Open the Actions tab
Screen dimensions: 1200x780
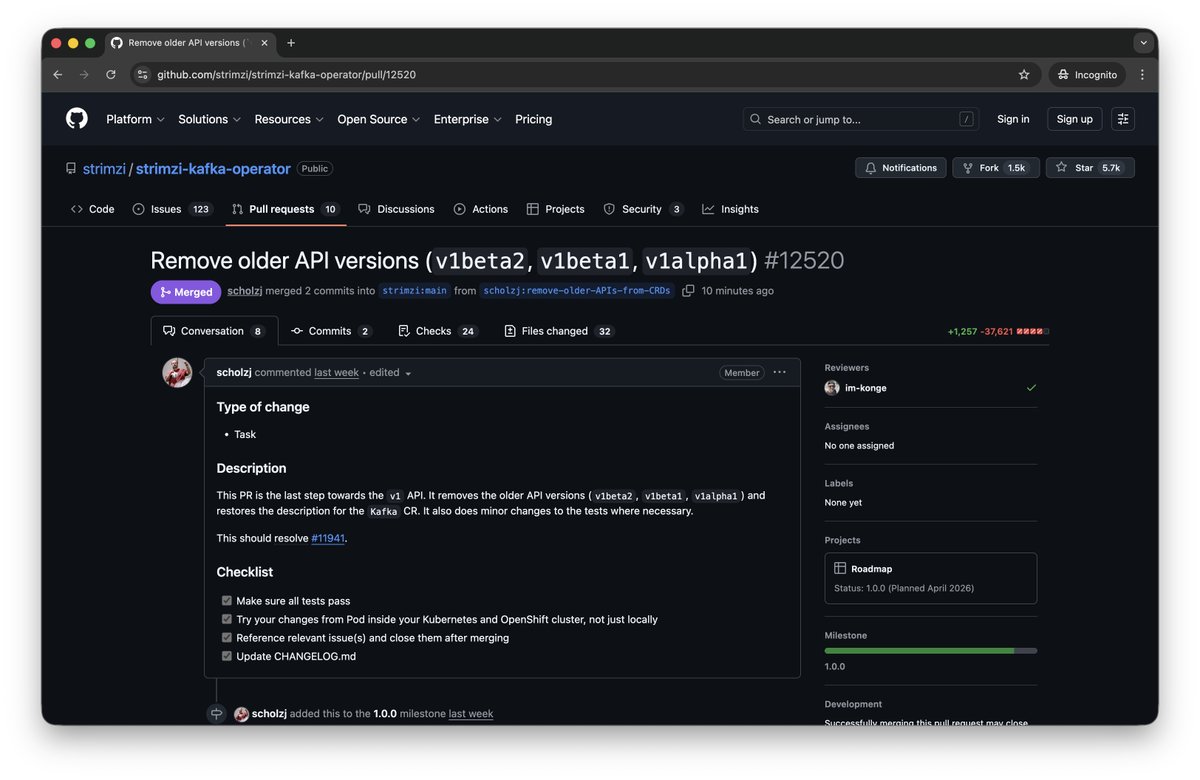(481, 209)
